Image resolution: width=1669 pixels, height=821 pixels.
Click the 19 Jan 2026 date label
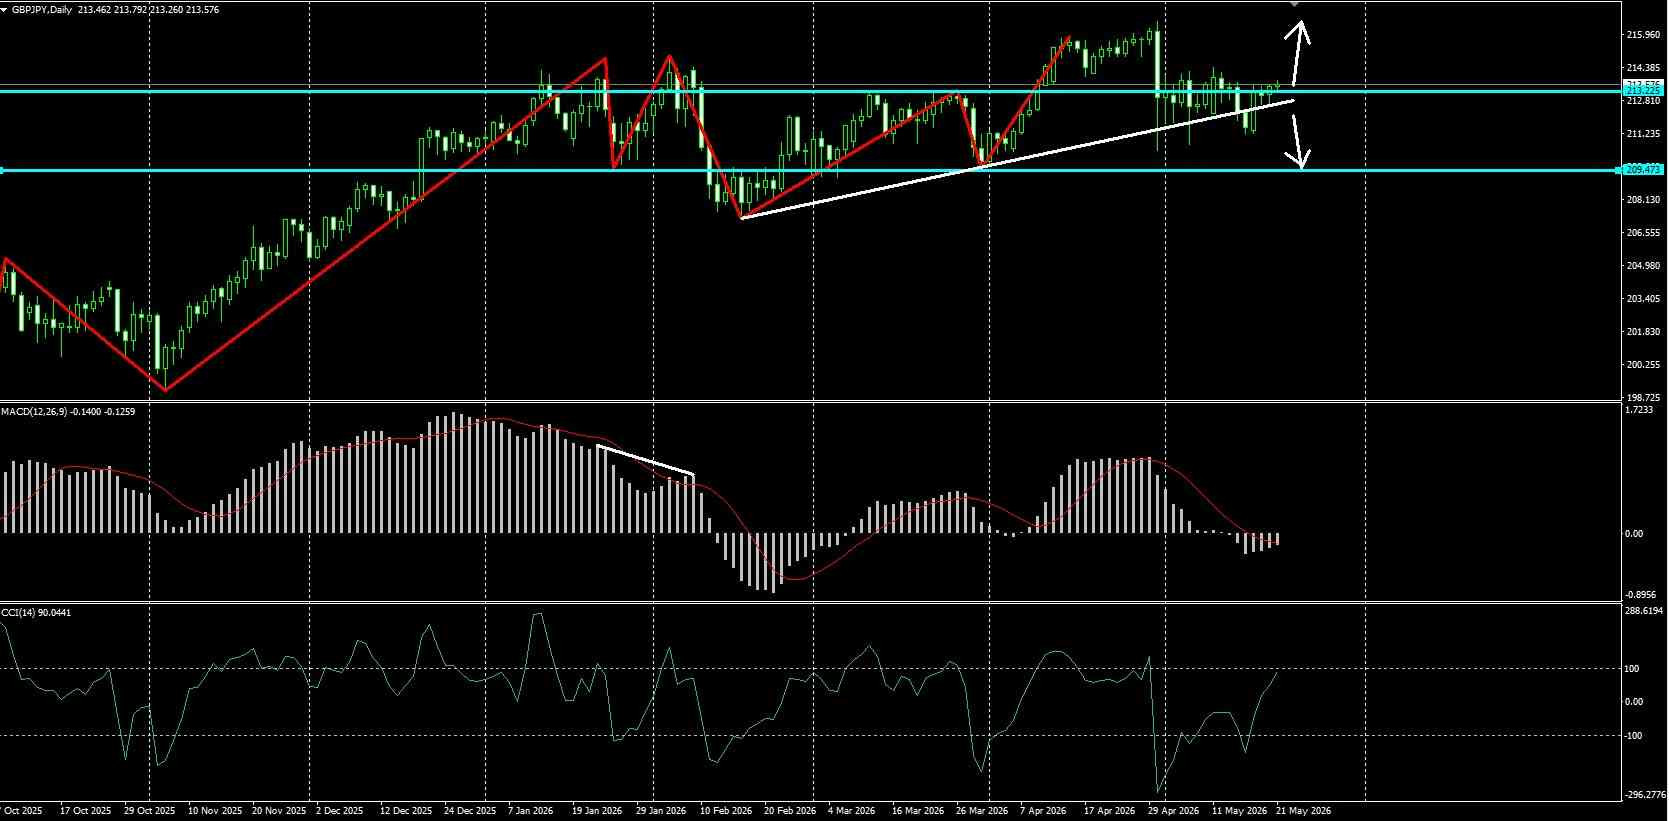point(597,811)
